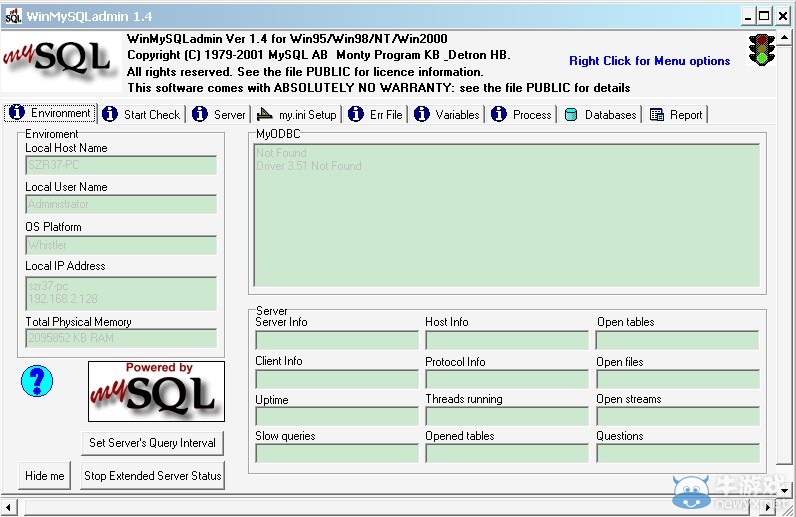Click the Host Info field
This screenshot has height=517, width=796.
507,340
